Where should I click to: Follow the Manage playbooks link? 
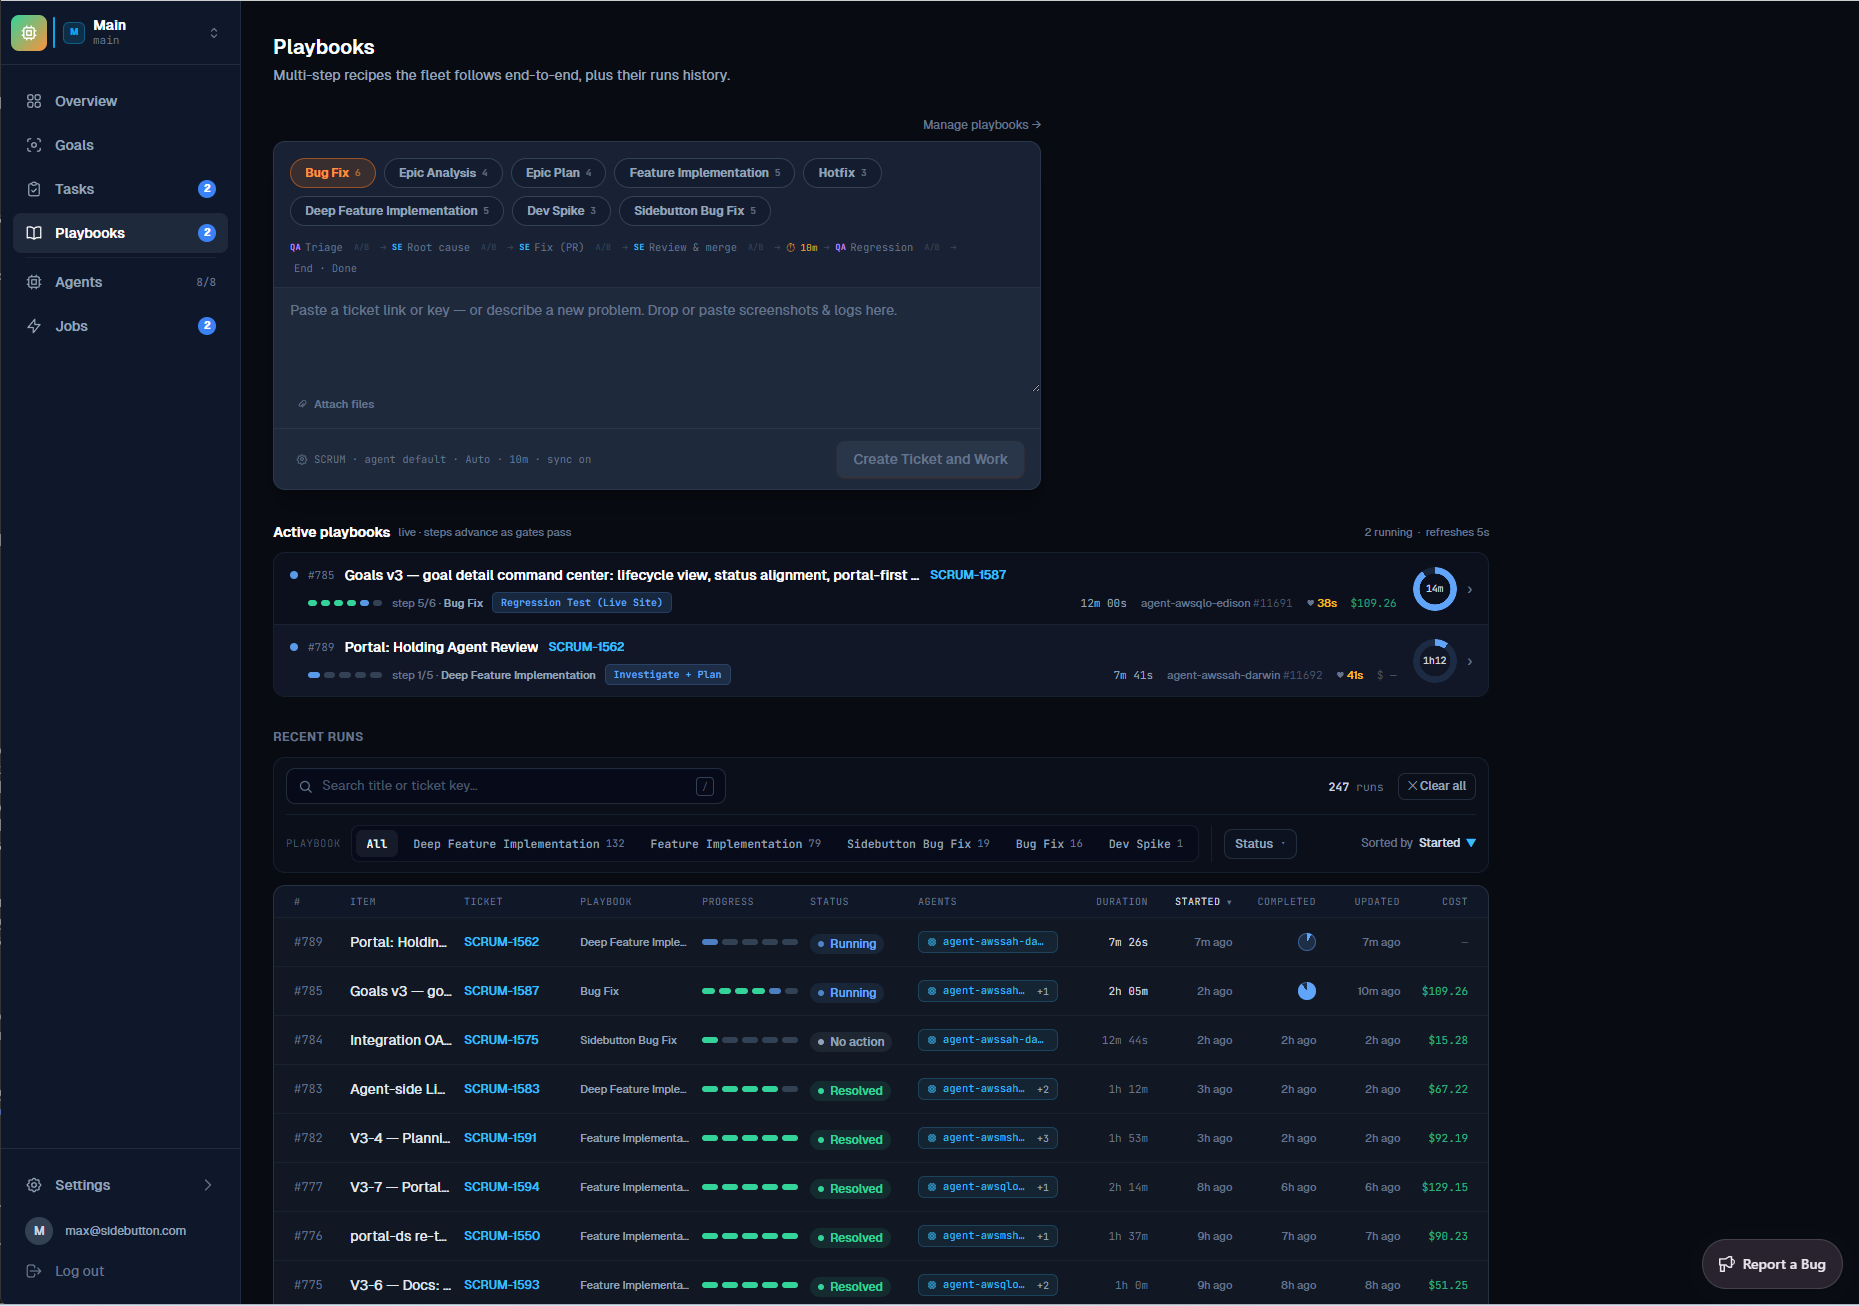pos(982,125)
